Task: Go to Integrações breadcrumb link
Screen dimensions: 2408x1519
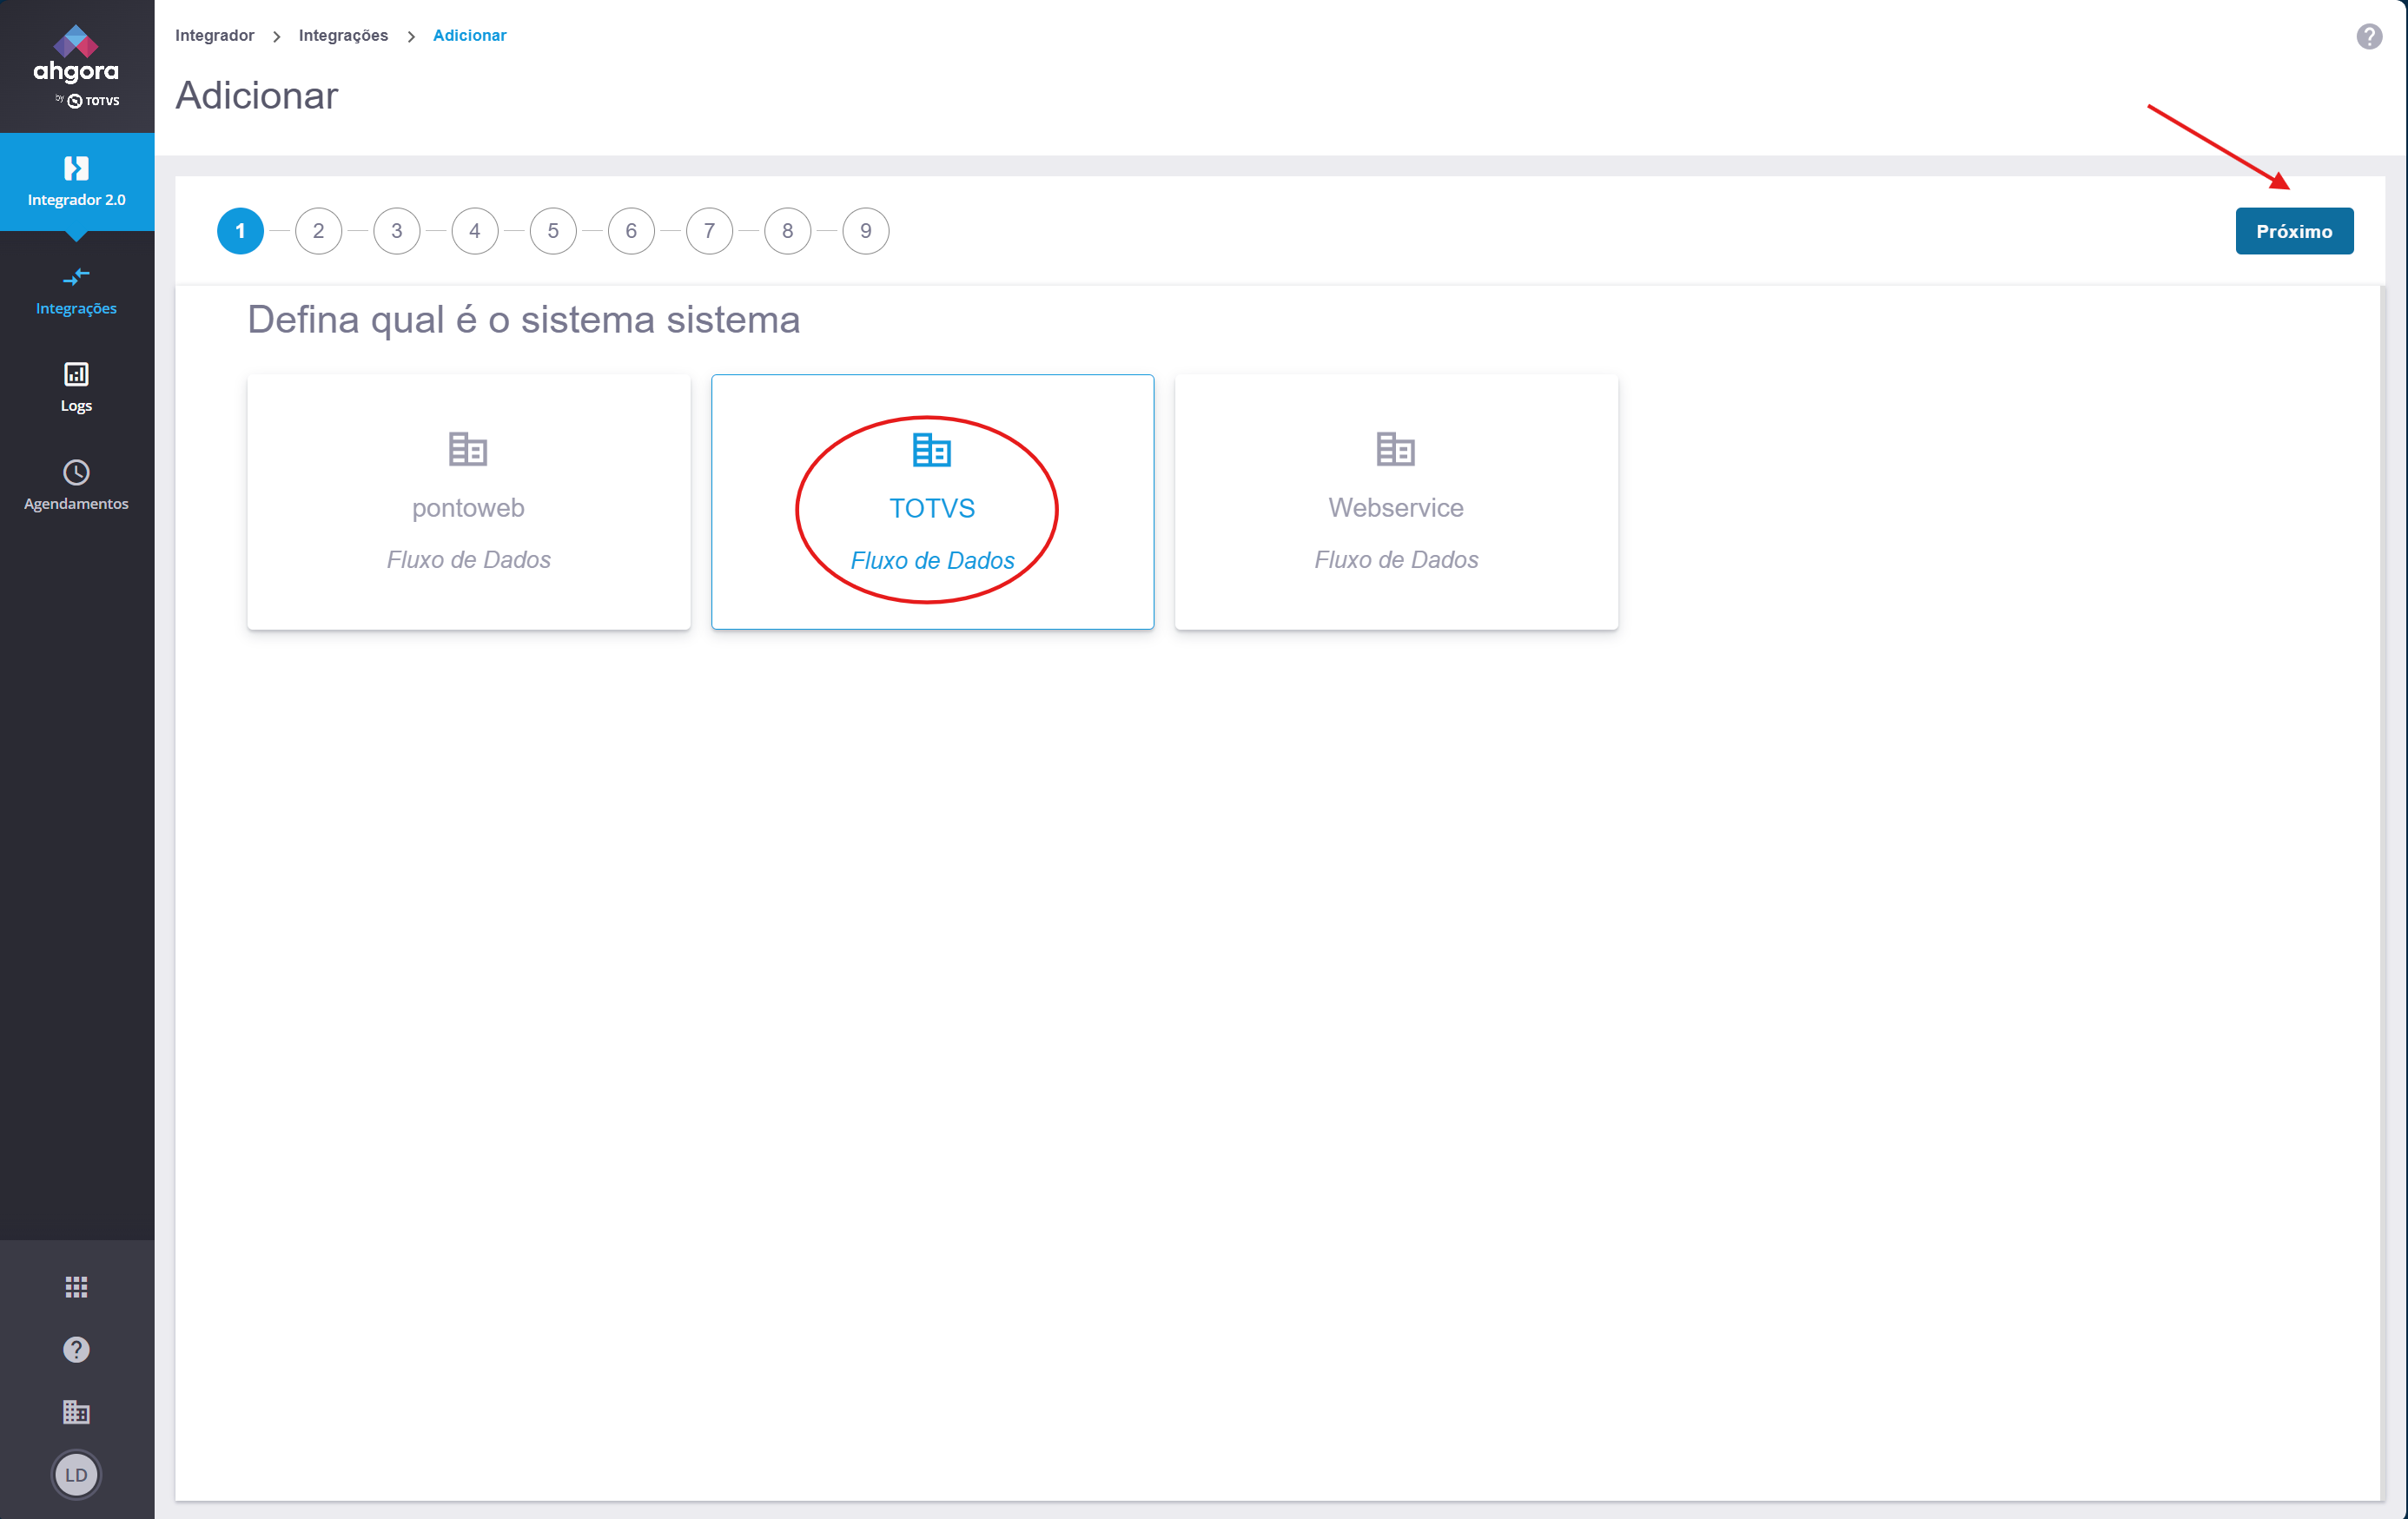Action: pyautogui.click(x=343, y=35)
